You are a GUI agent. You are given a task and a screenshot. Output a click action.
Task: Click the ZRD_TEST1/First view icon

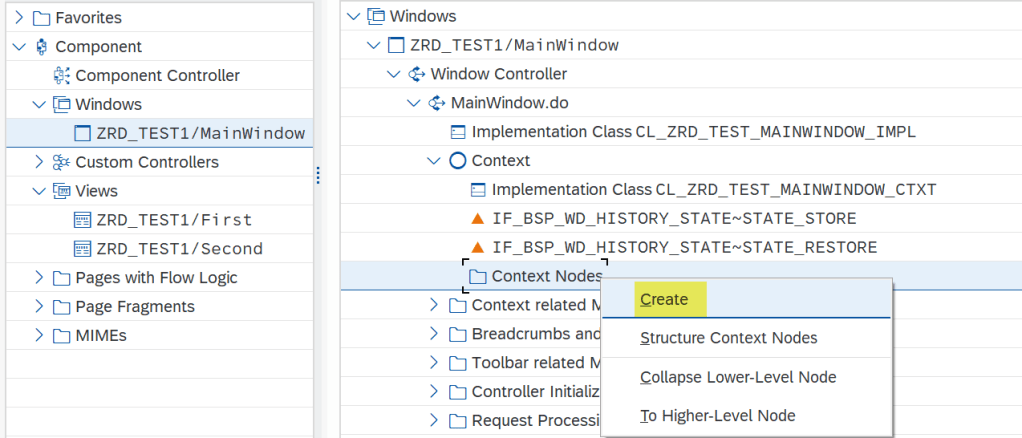pos(82,220)
